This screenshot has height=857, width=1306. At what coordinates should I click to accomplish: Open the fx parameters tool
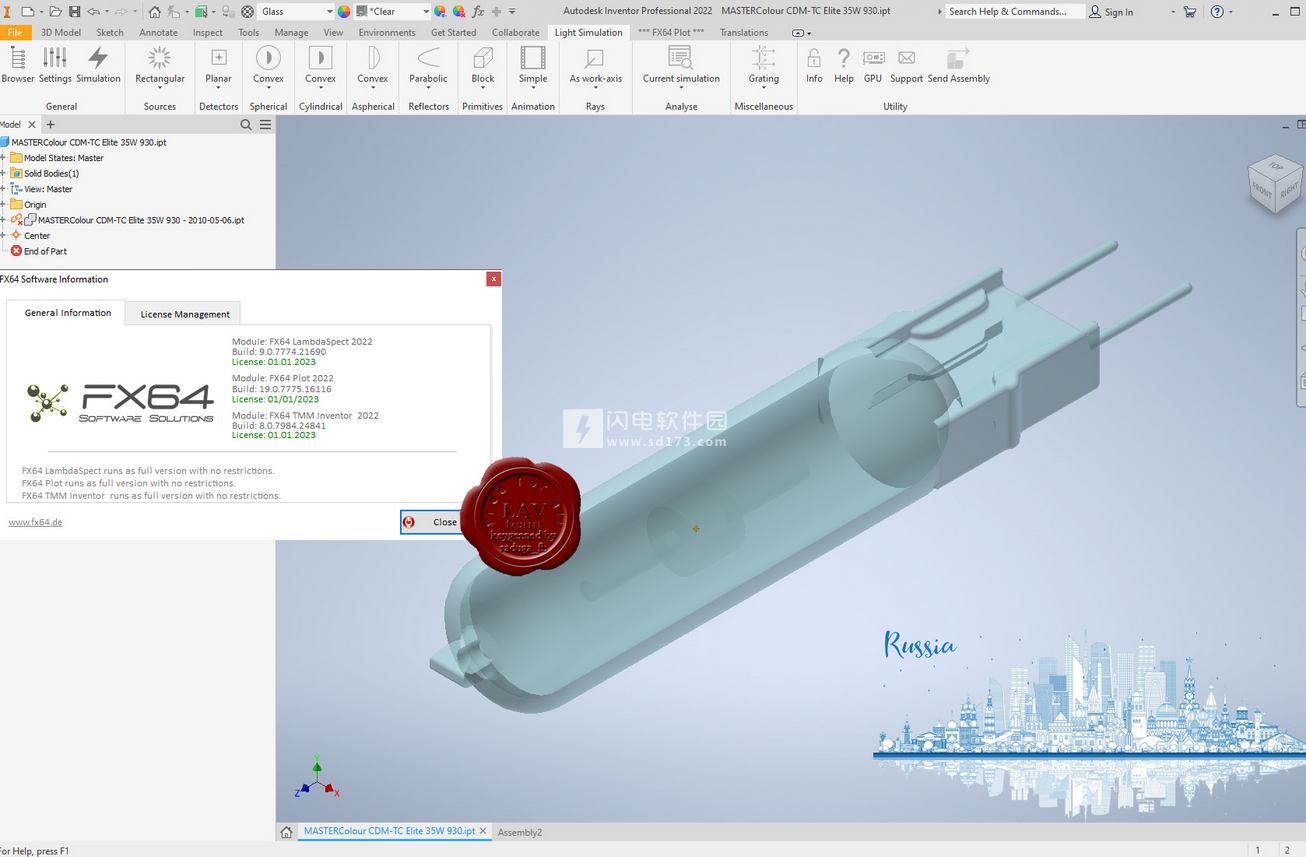[x=478, y=11]
